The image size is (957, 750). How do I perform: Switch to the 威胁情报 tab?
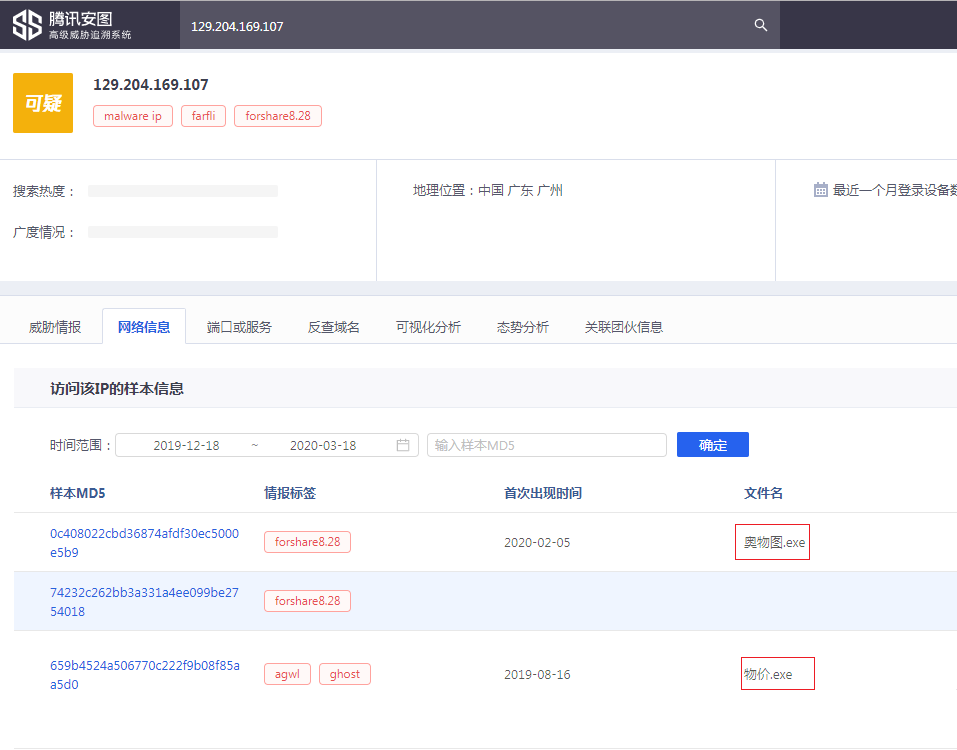pos(55,327)
